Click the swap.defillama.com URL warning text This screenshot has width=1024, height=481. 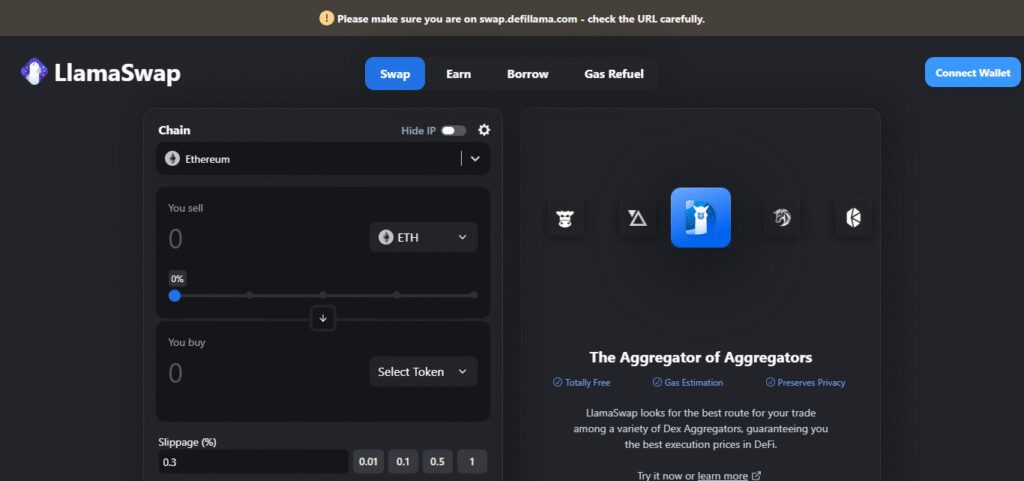point(521,19)
